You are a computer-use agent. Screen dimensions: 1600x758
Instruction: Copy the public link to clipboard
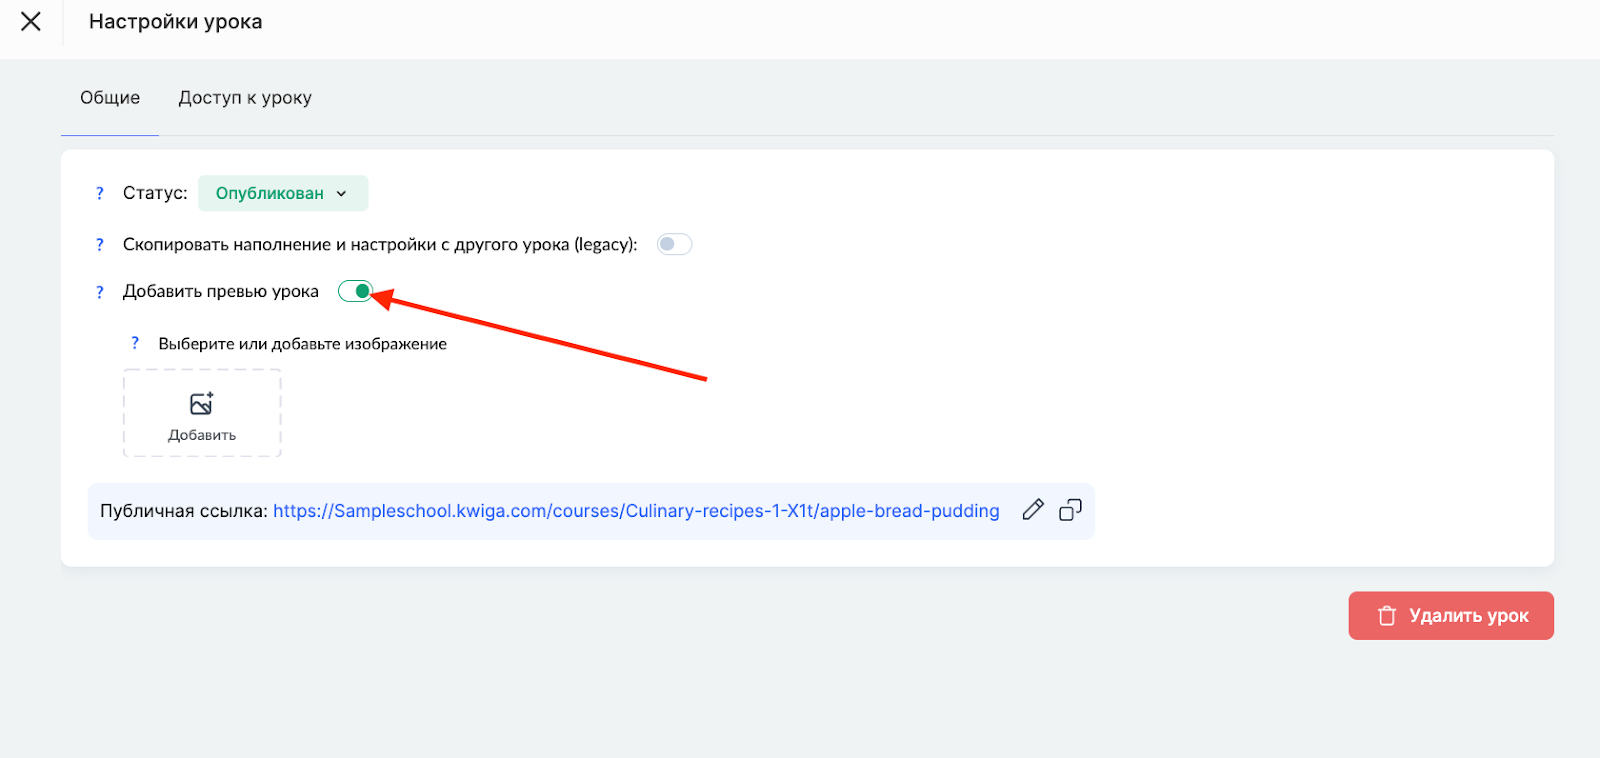point(1070,510)
